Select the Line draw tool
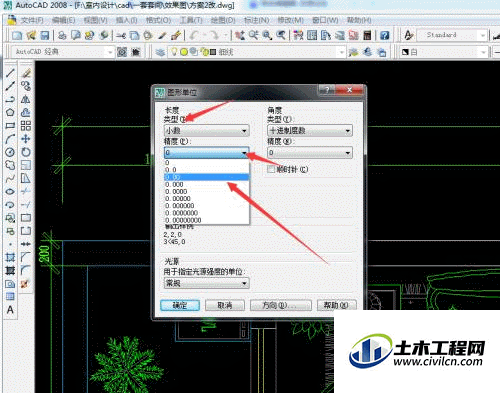This screenshot has width=500, height=393. coord(10,72)
